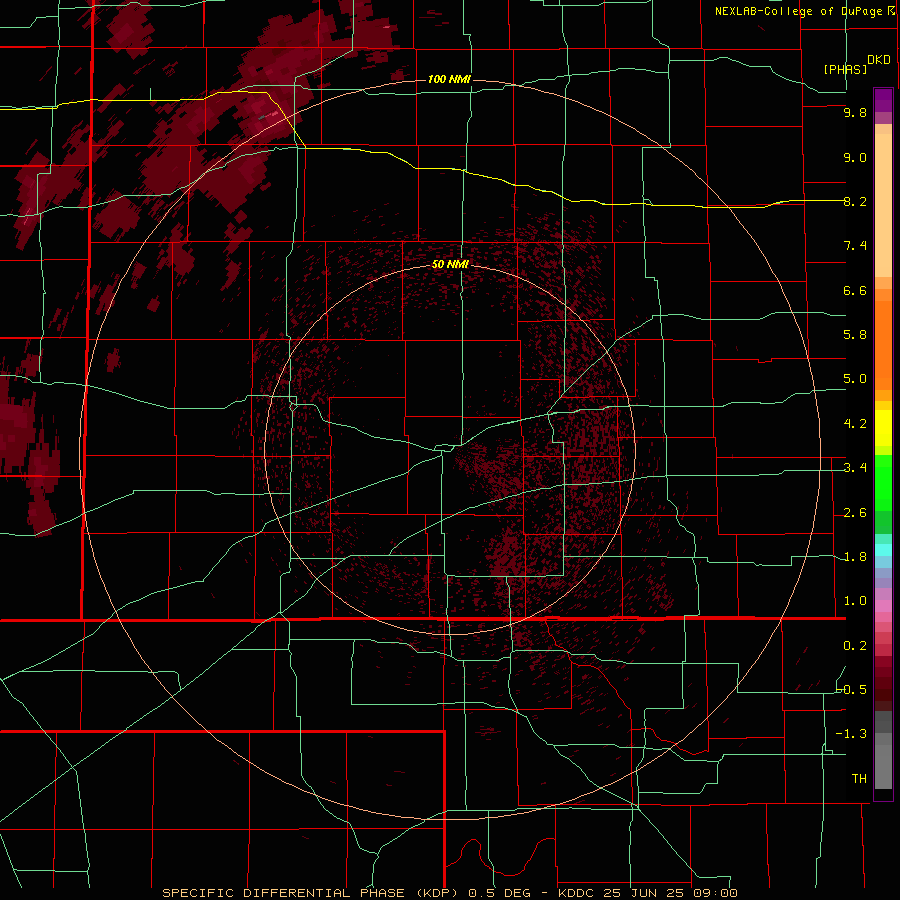Pick the yellow segment of the color bar
Viewport: 900px width, 900px height.
point(883,428)
